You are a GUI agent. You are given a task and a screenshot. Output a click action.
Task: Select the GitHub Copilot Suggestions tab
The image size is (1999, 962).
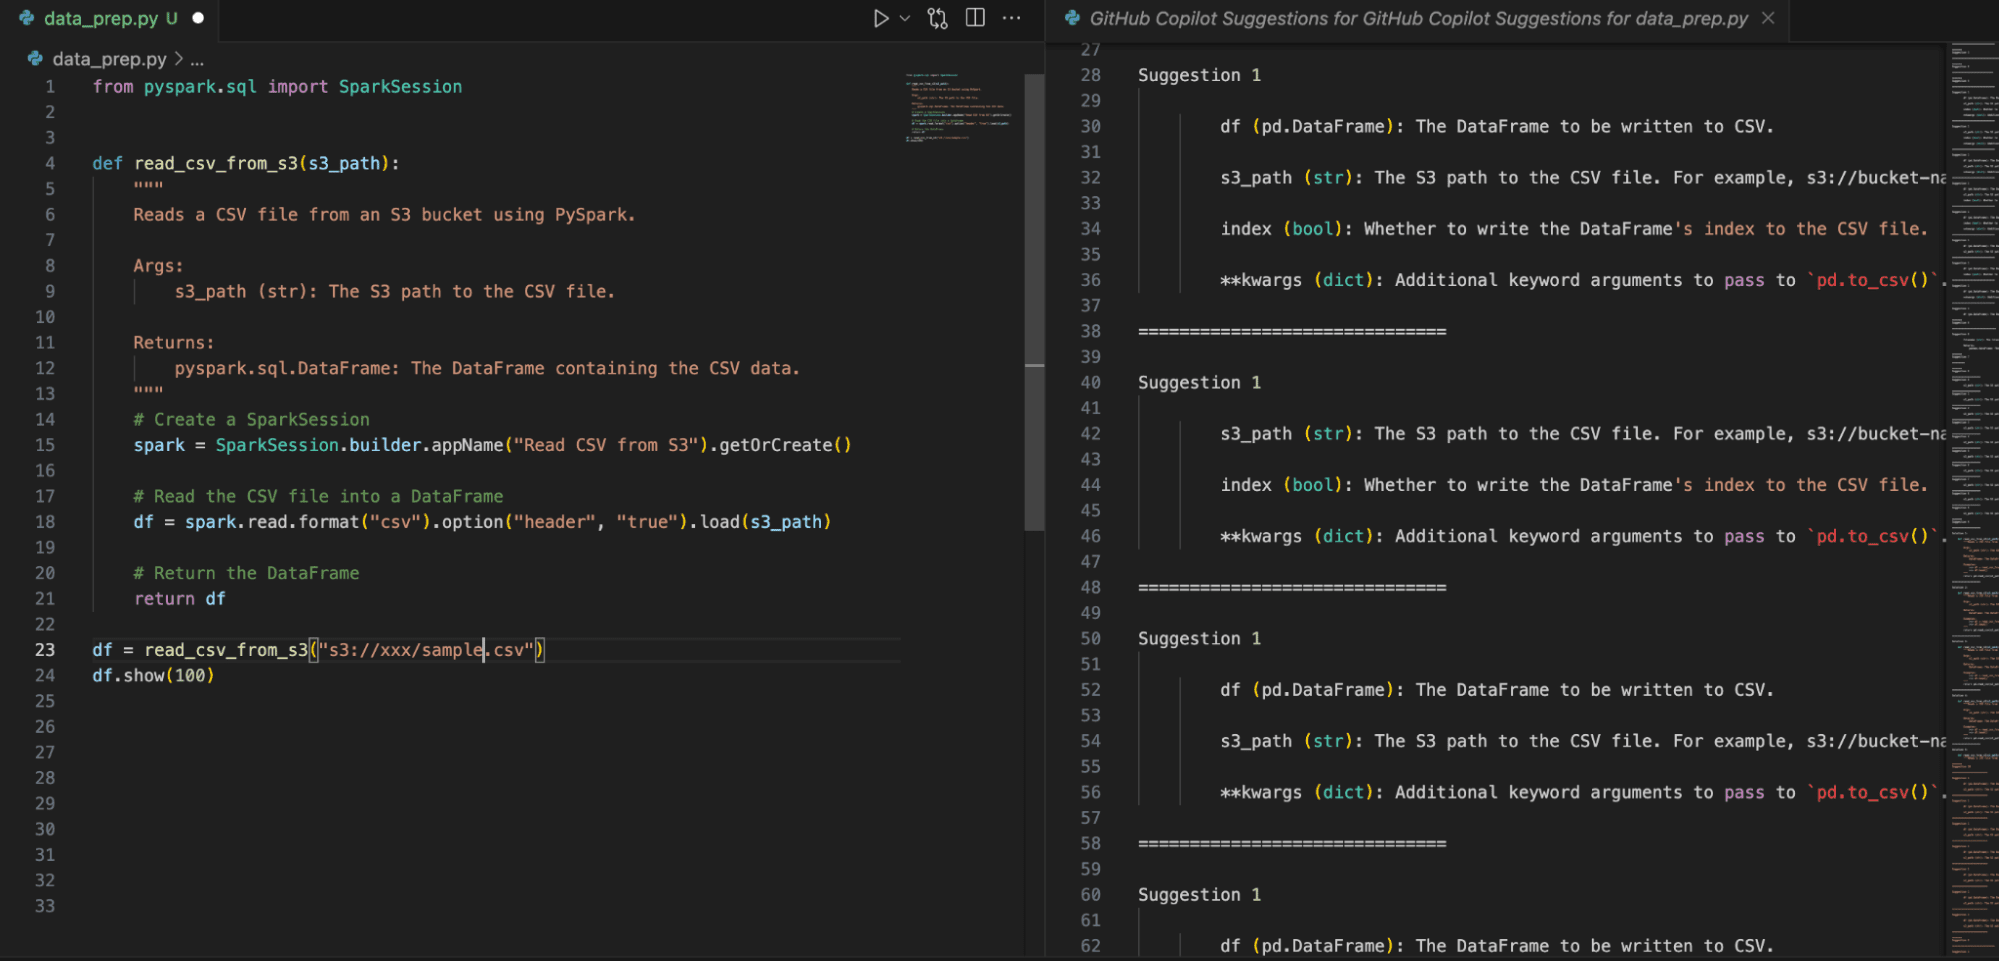pyautogui.click(x=1418, y=18)
